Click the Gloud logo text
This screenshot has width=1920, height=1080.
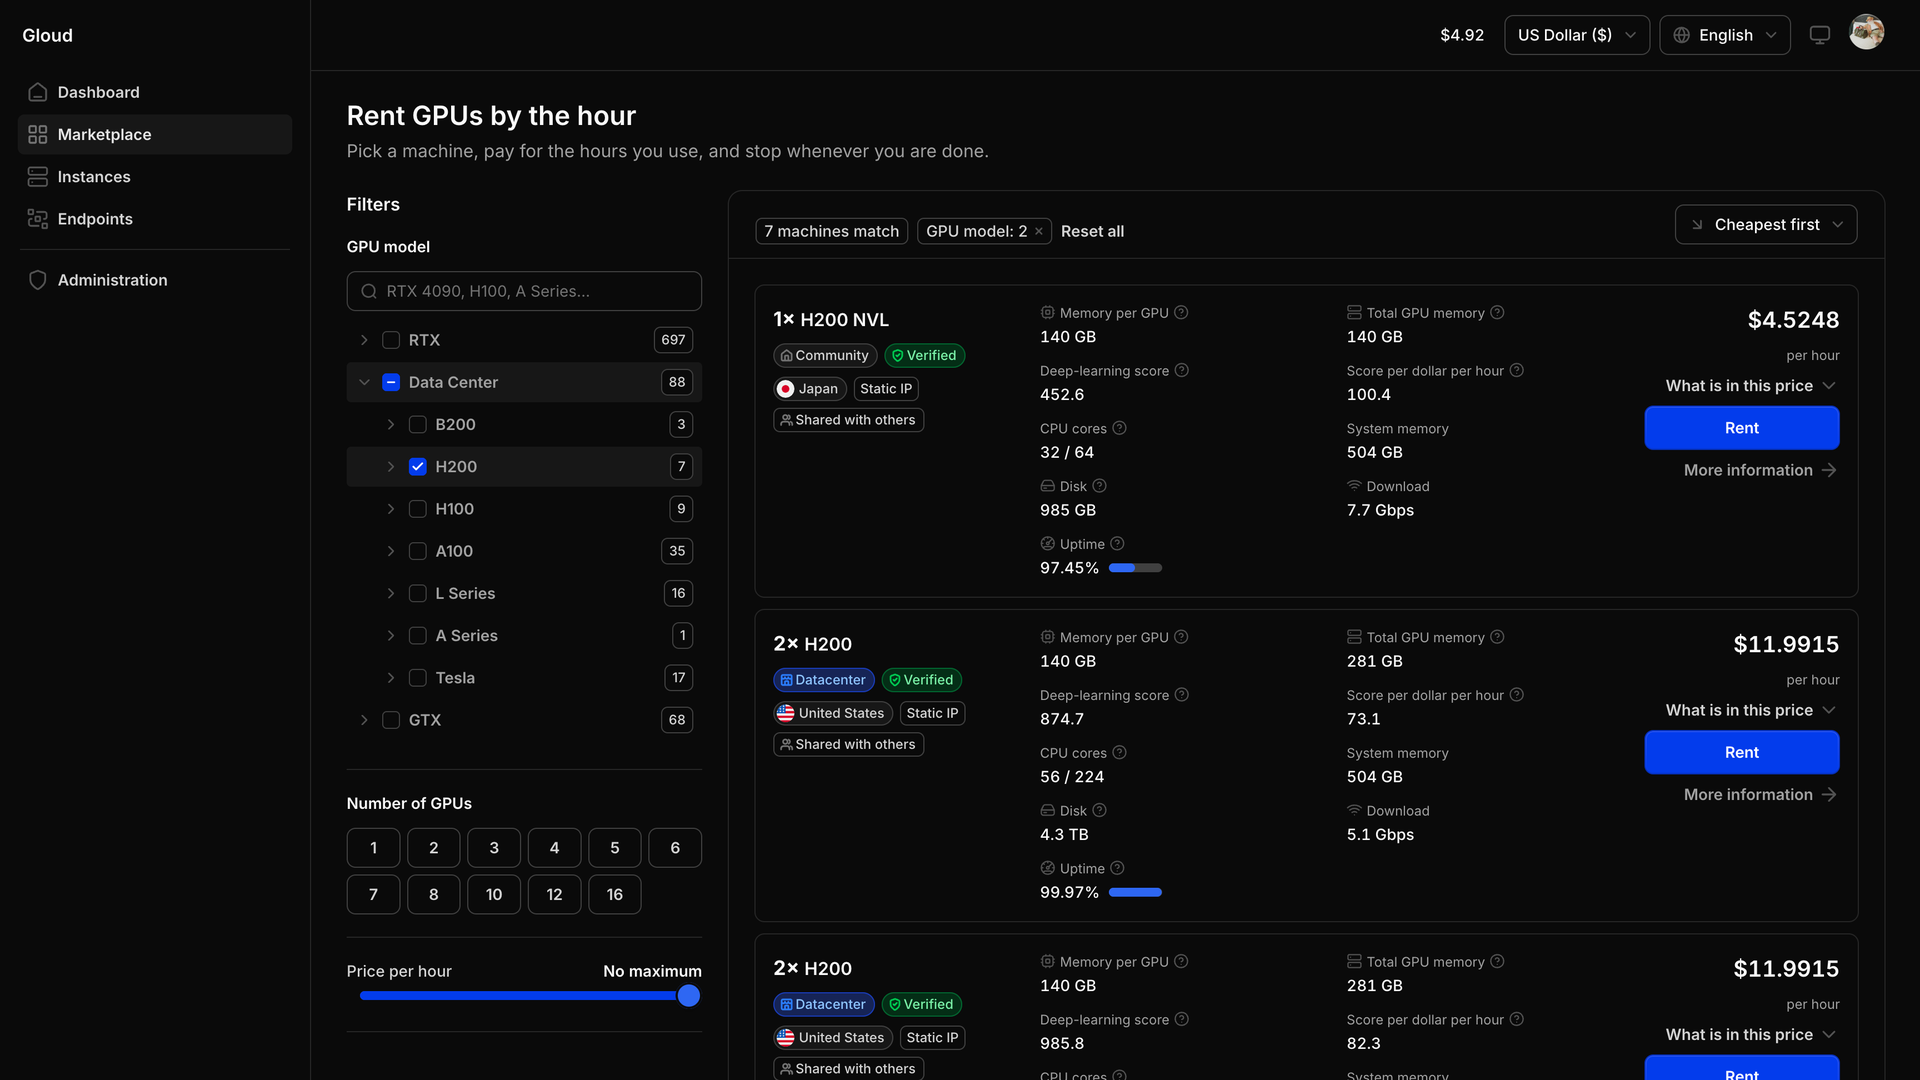click(x=48, y=35)
